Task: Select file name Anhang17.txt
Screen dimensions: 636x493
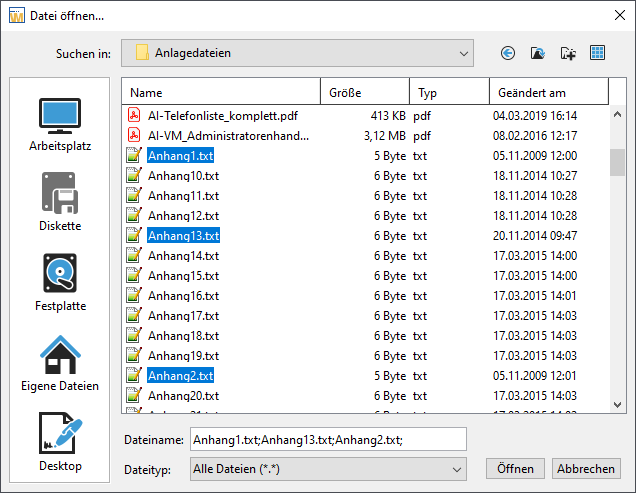Action: (183, 316)
